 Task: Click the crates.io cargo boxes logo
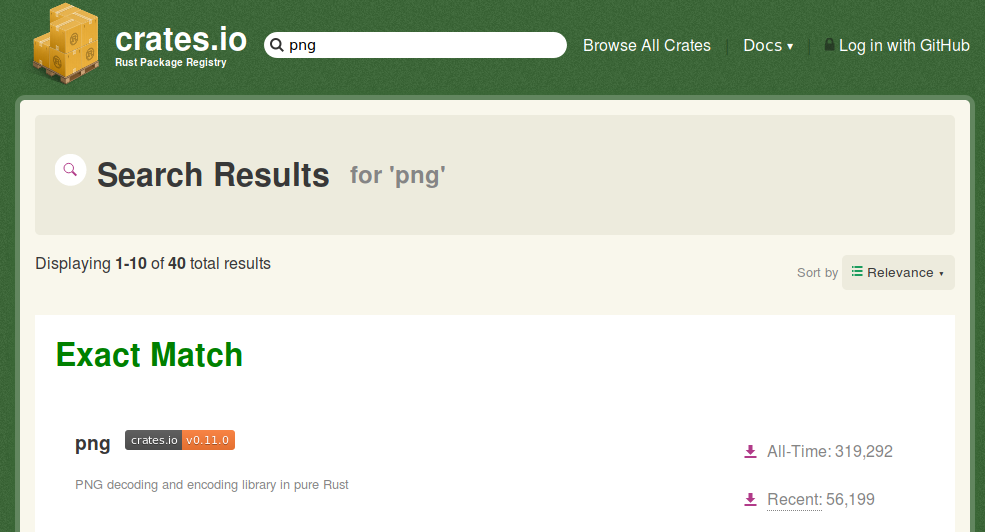pos(66,43)
